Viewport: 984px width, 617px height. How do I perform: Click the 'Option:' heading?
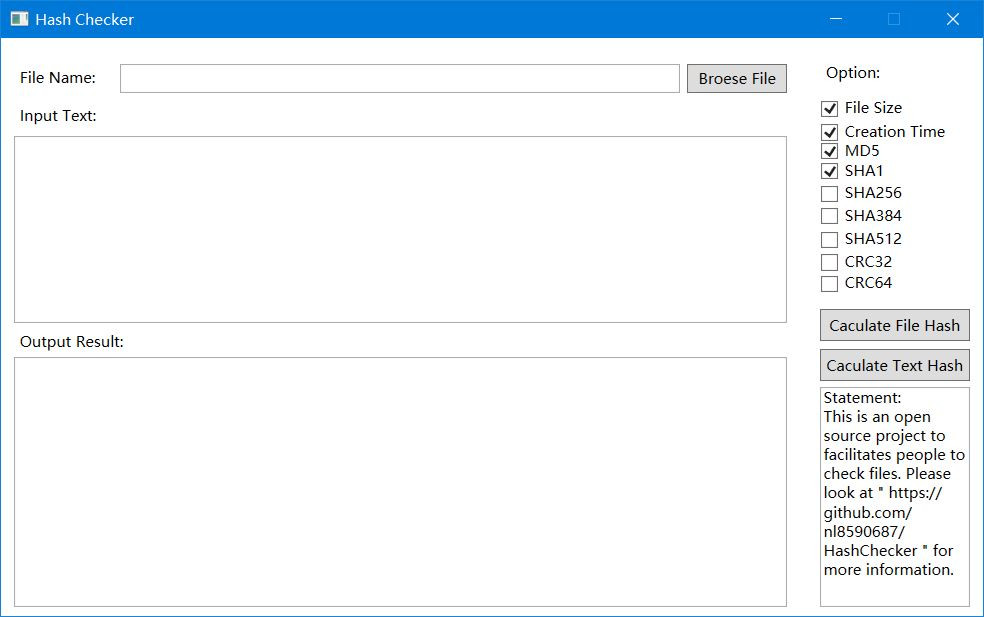853,73
